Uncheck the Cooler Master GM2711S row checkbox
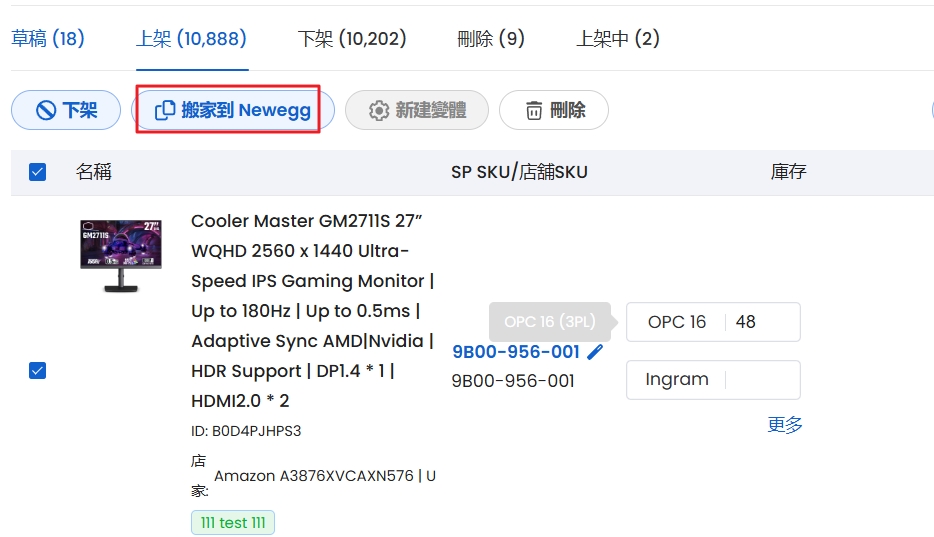This screenshot has width=934, height=537. pos(38,371)
